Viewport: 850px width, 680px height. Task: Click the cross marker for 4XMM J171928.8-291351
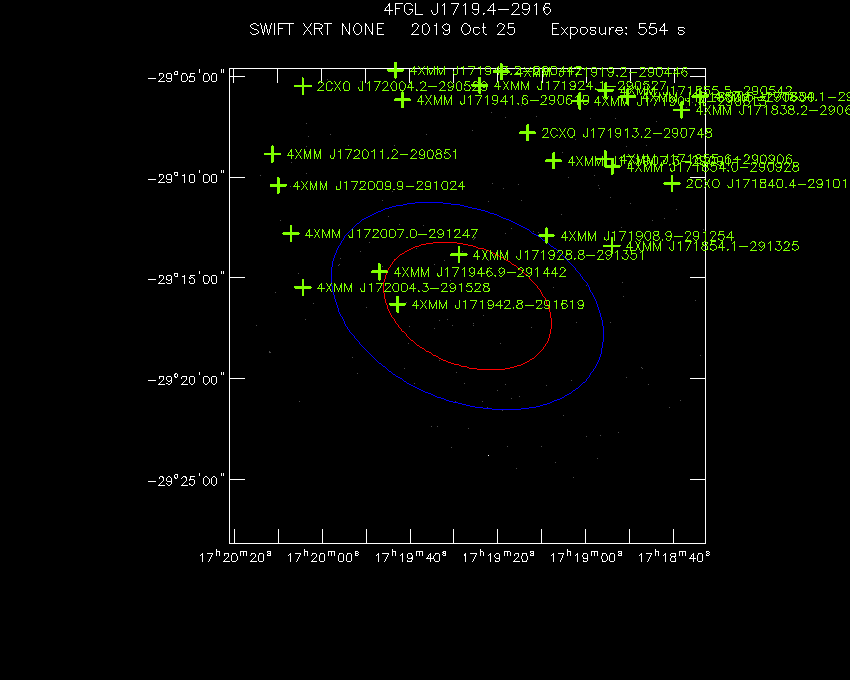click(x=459, y=254)
